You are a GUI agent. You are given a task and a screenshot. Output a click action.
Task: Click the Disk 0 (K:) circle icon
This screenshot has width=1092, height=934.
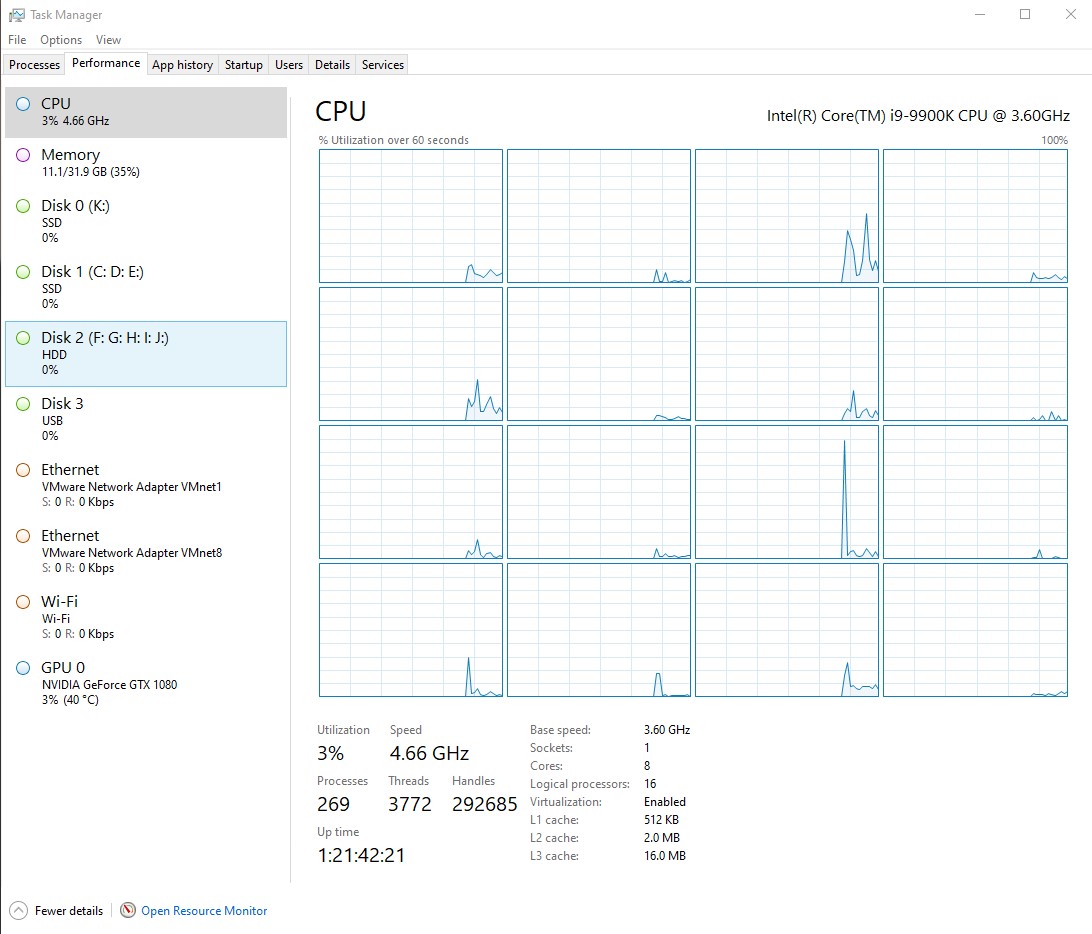tap(23, 206)
